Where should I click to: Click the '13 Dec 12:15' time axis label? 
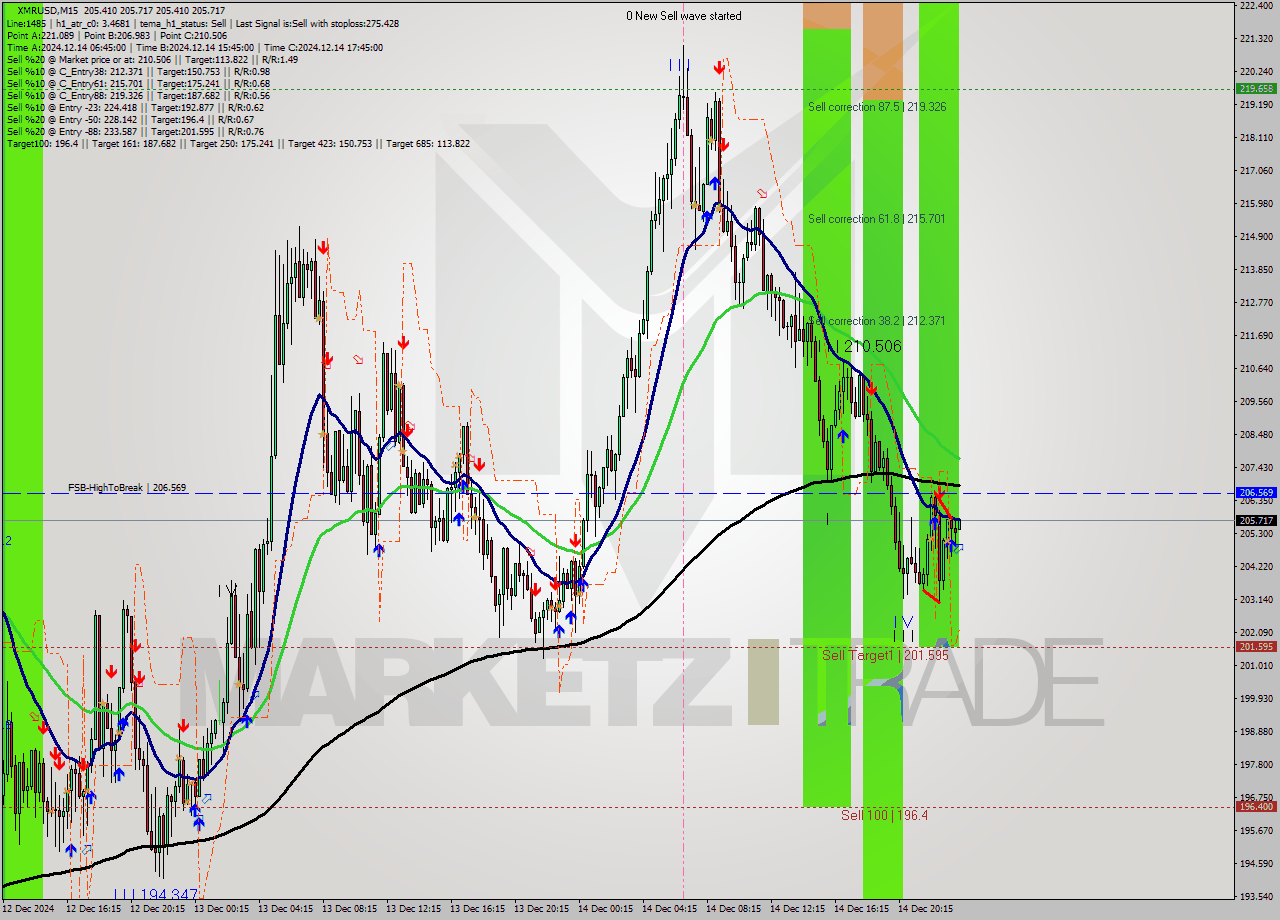(x=414, y=909)
